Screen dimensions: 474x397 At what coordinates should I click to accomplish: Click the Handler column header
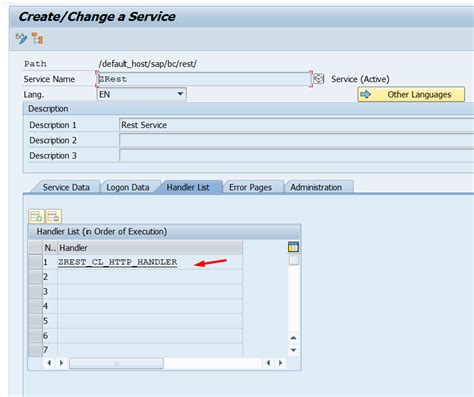(x=150, y=248)
